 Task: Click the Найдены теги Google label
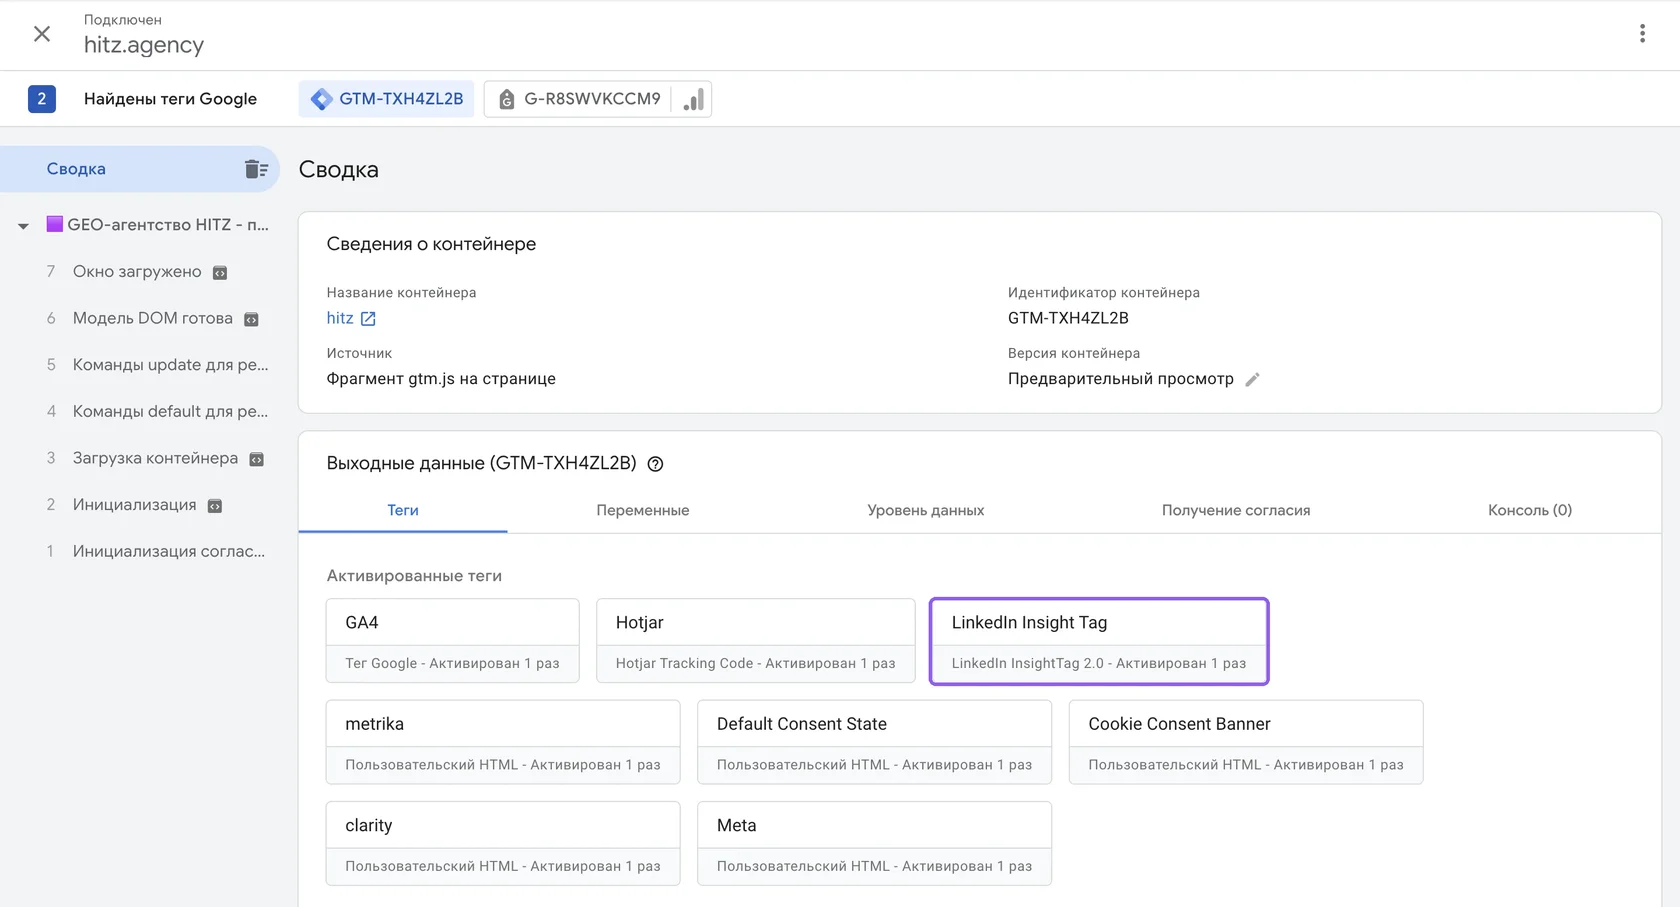(x=171, y=99)
